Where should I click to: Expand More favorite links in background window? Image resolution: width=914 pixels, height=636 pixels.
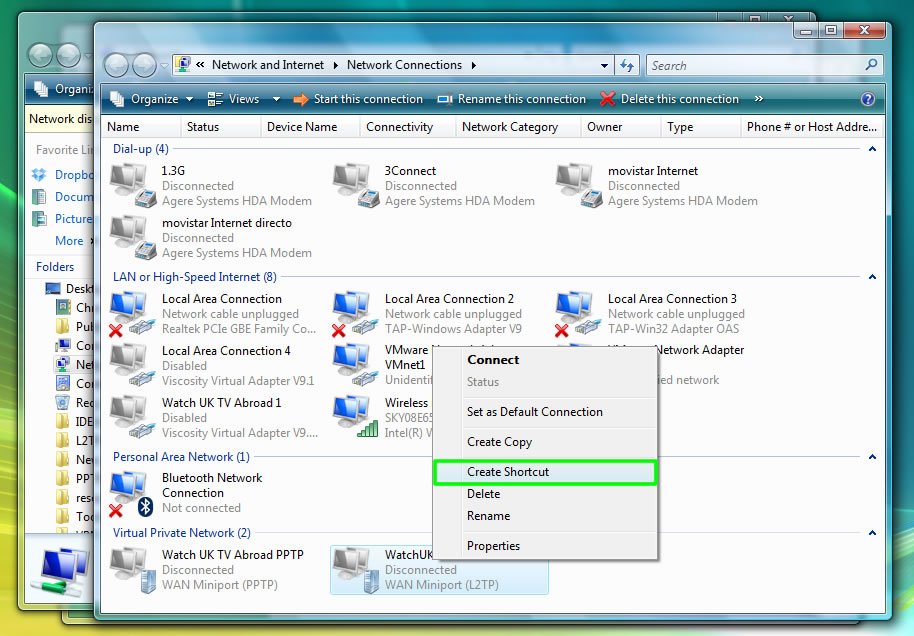pos(73,241)
